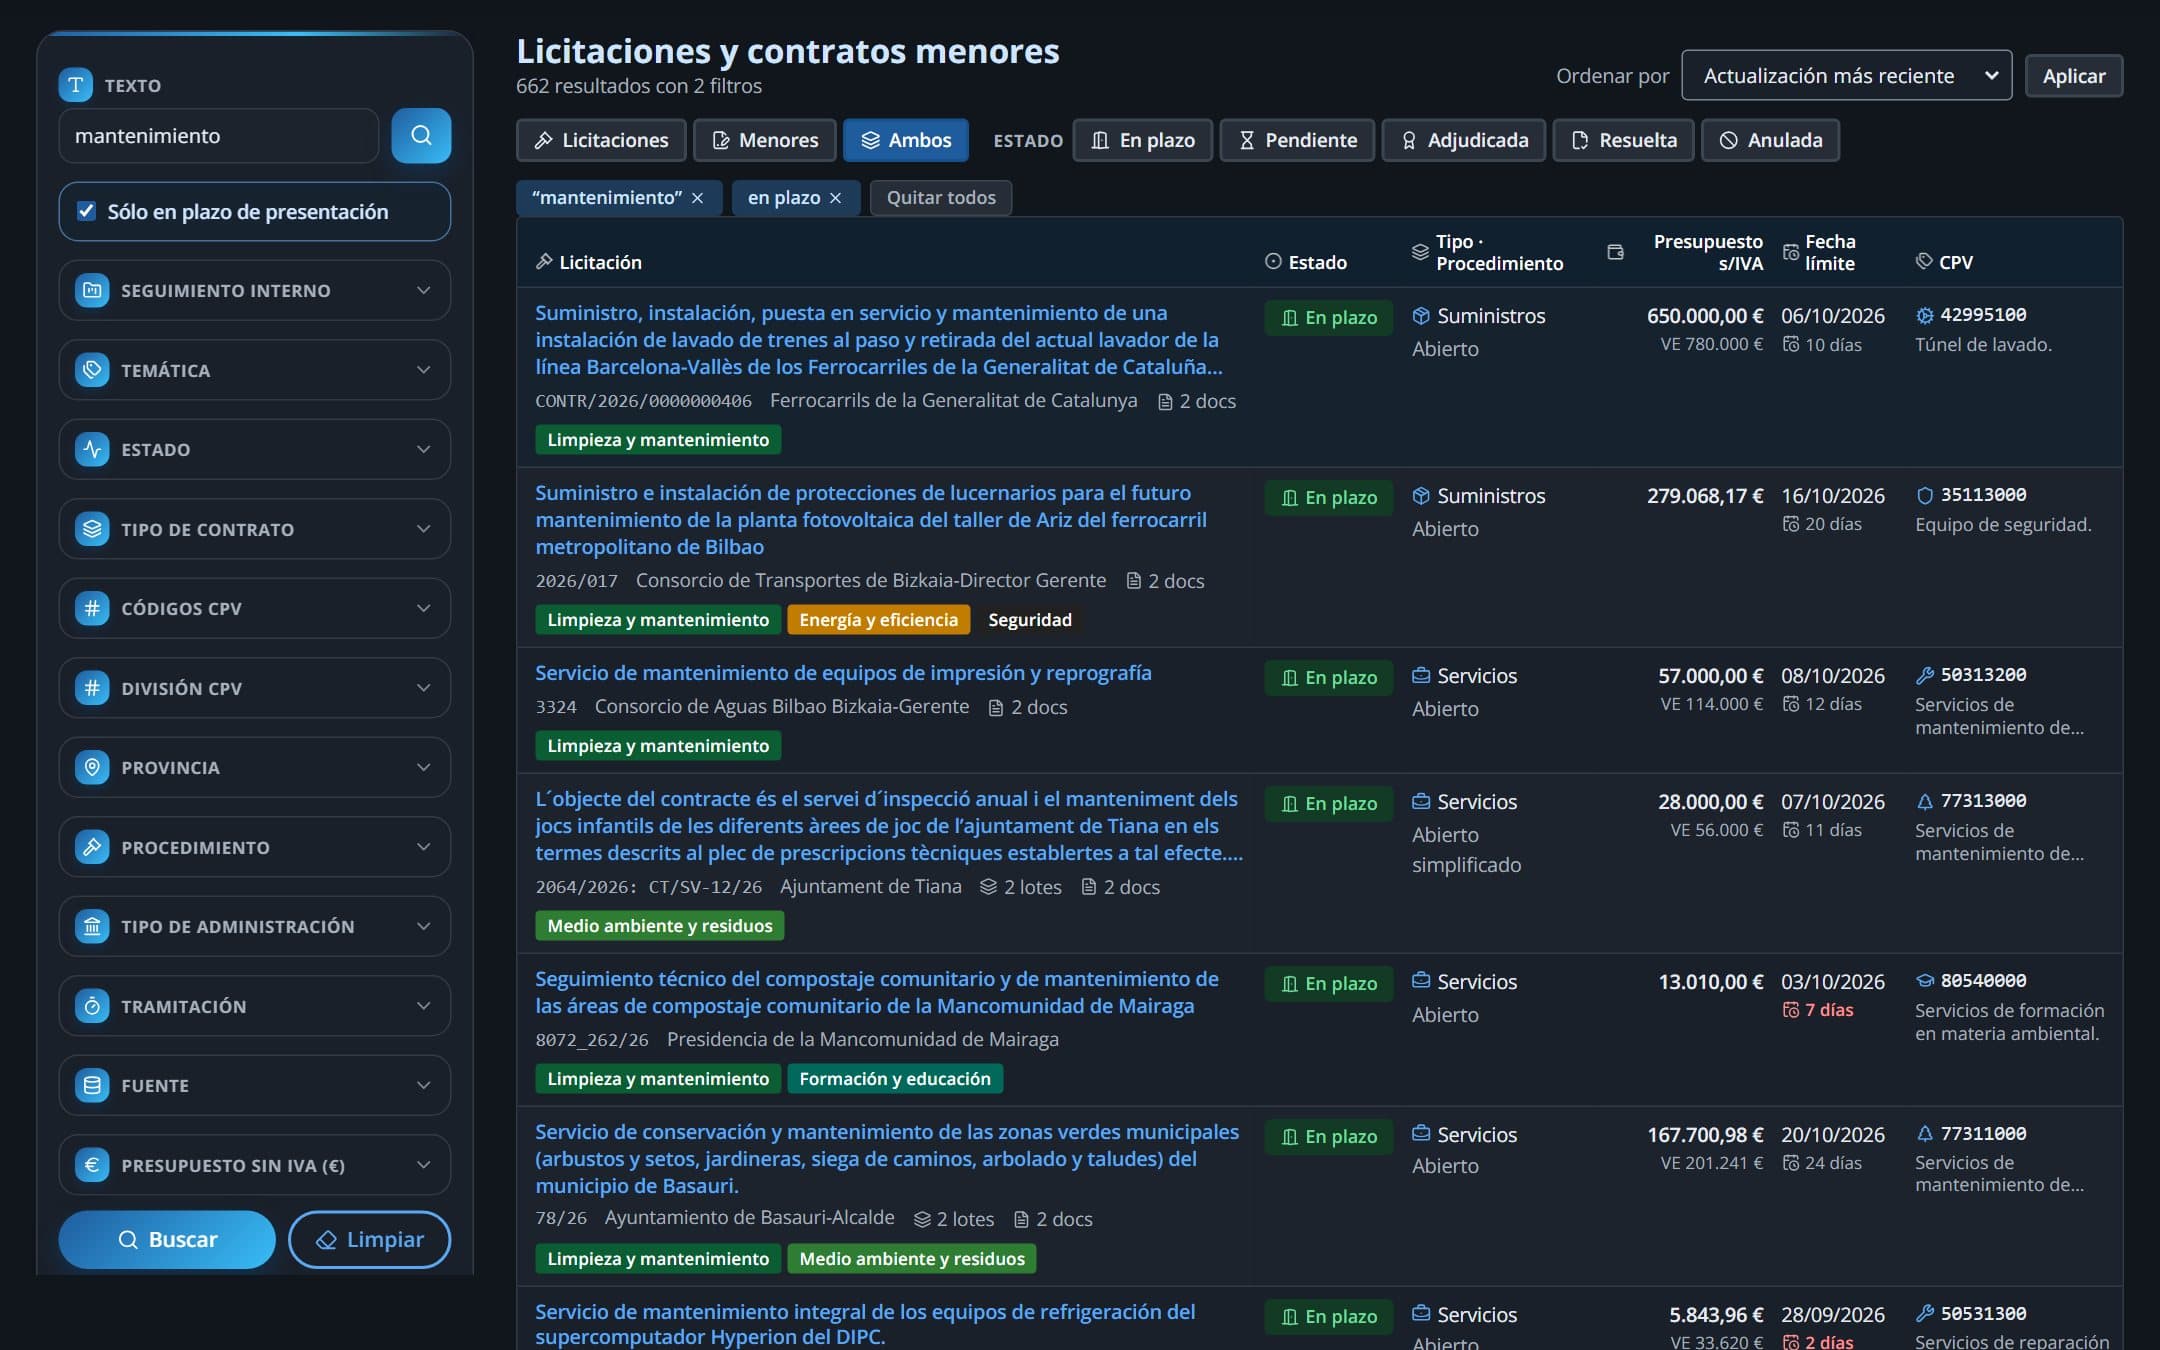
Task: Click the Estado pulse icon in sidebar
Action: 92,449
